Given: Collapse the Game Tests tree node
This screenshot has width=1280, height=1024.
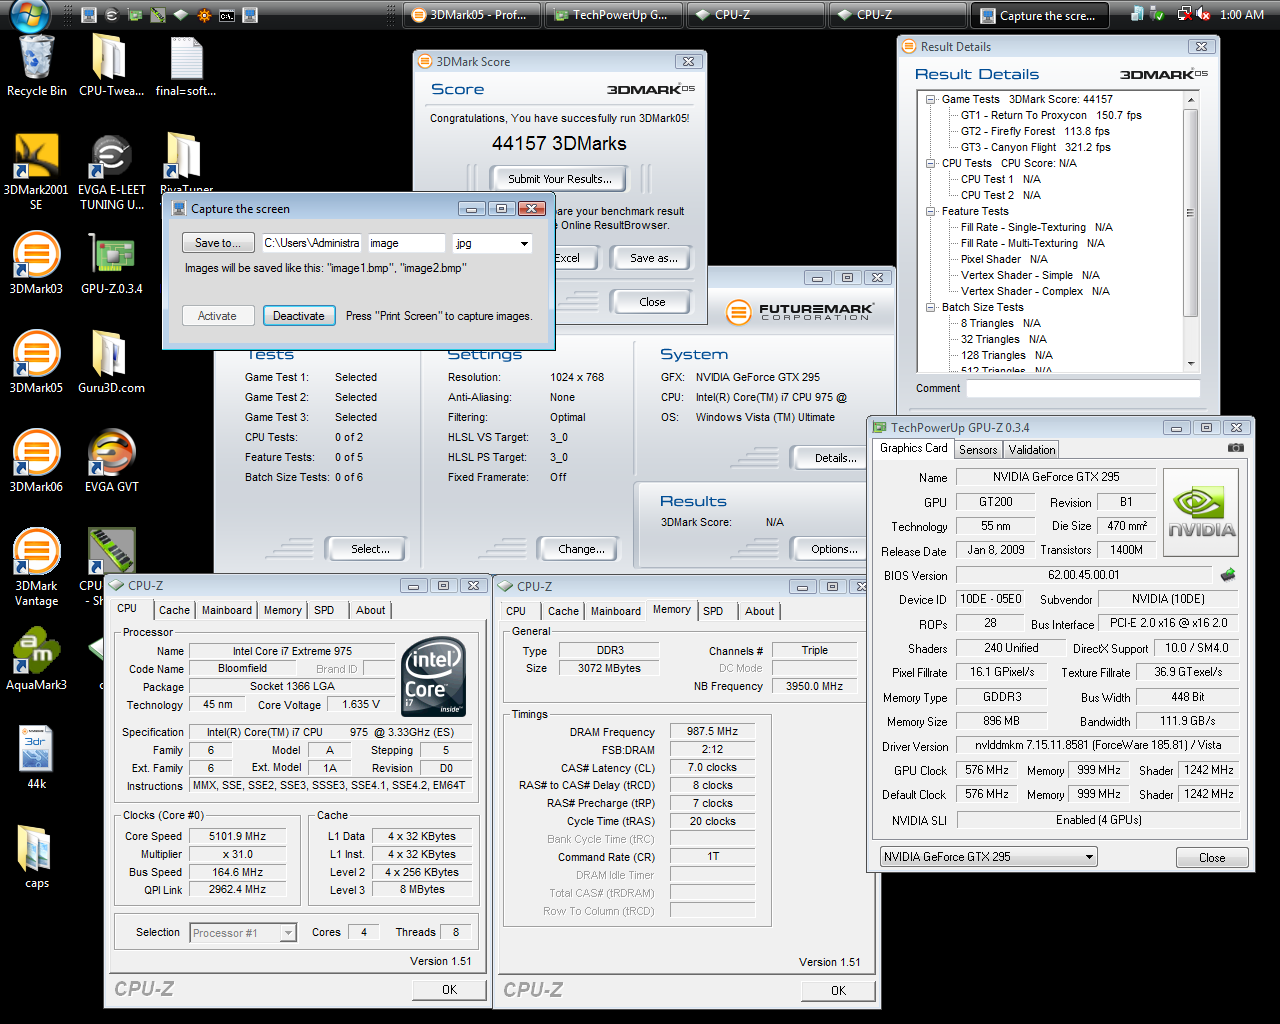Looking at the screenshot, I should click(930, 99).
